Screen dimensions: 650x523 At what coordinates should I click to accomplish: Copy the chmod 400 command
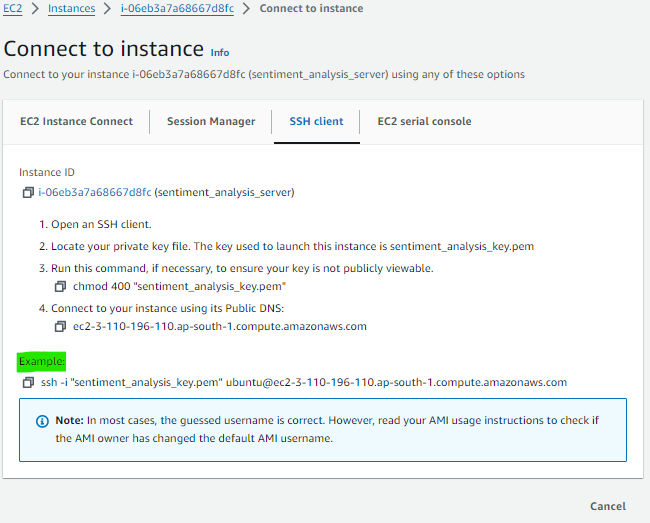click(60, 286)
